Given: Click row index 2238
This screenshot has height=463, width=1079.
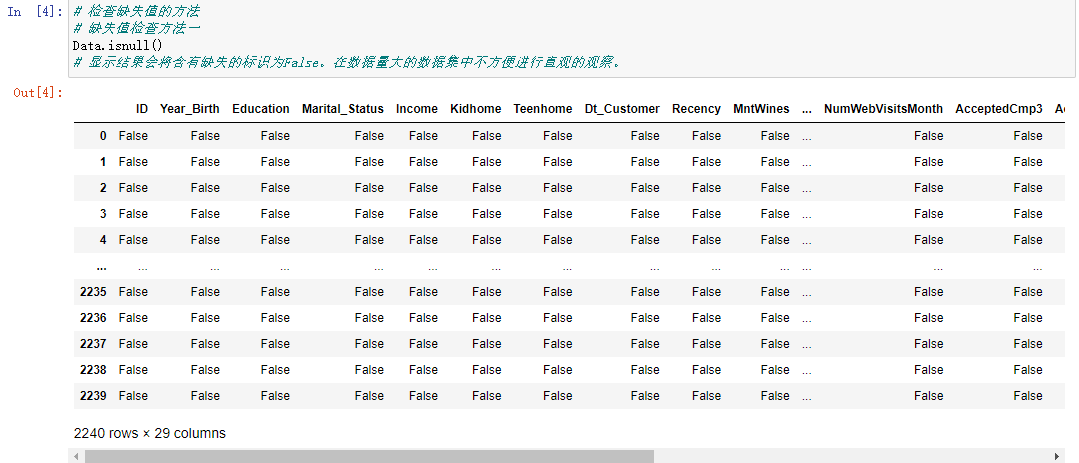Looking at the screenshot, I should coord(93,370).
